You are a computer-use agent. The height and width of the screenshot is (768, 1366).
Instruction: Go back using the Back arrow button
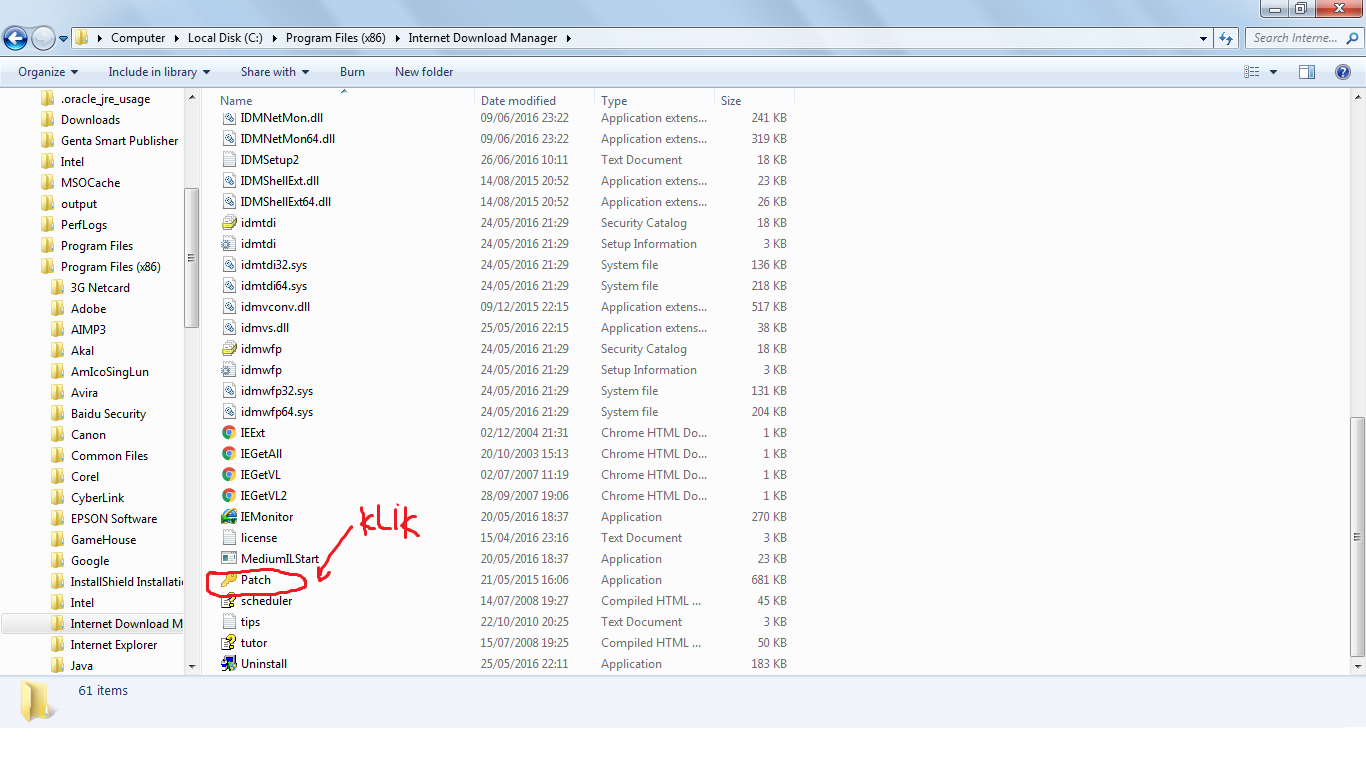coord(15,39)
